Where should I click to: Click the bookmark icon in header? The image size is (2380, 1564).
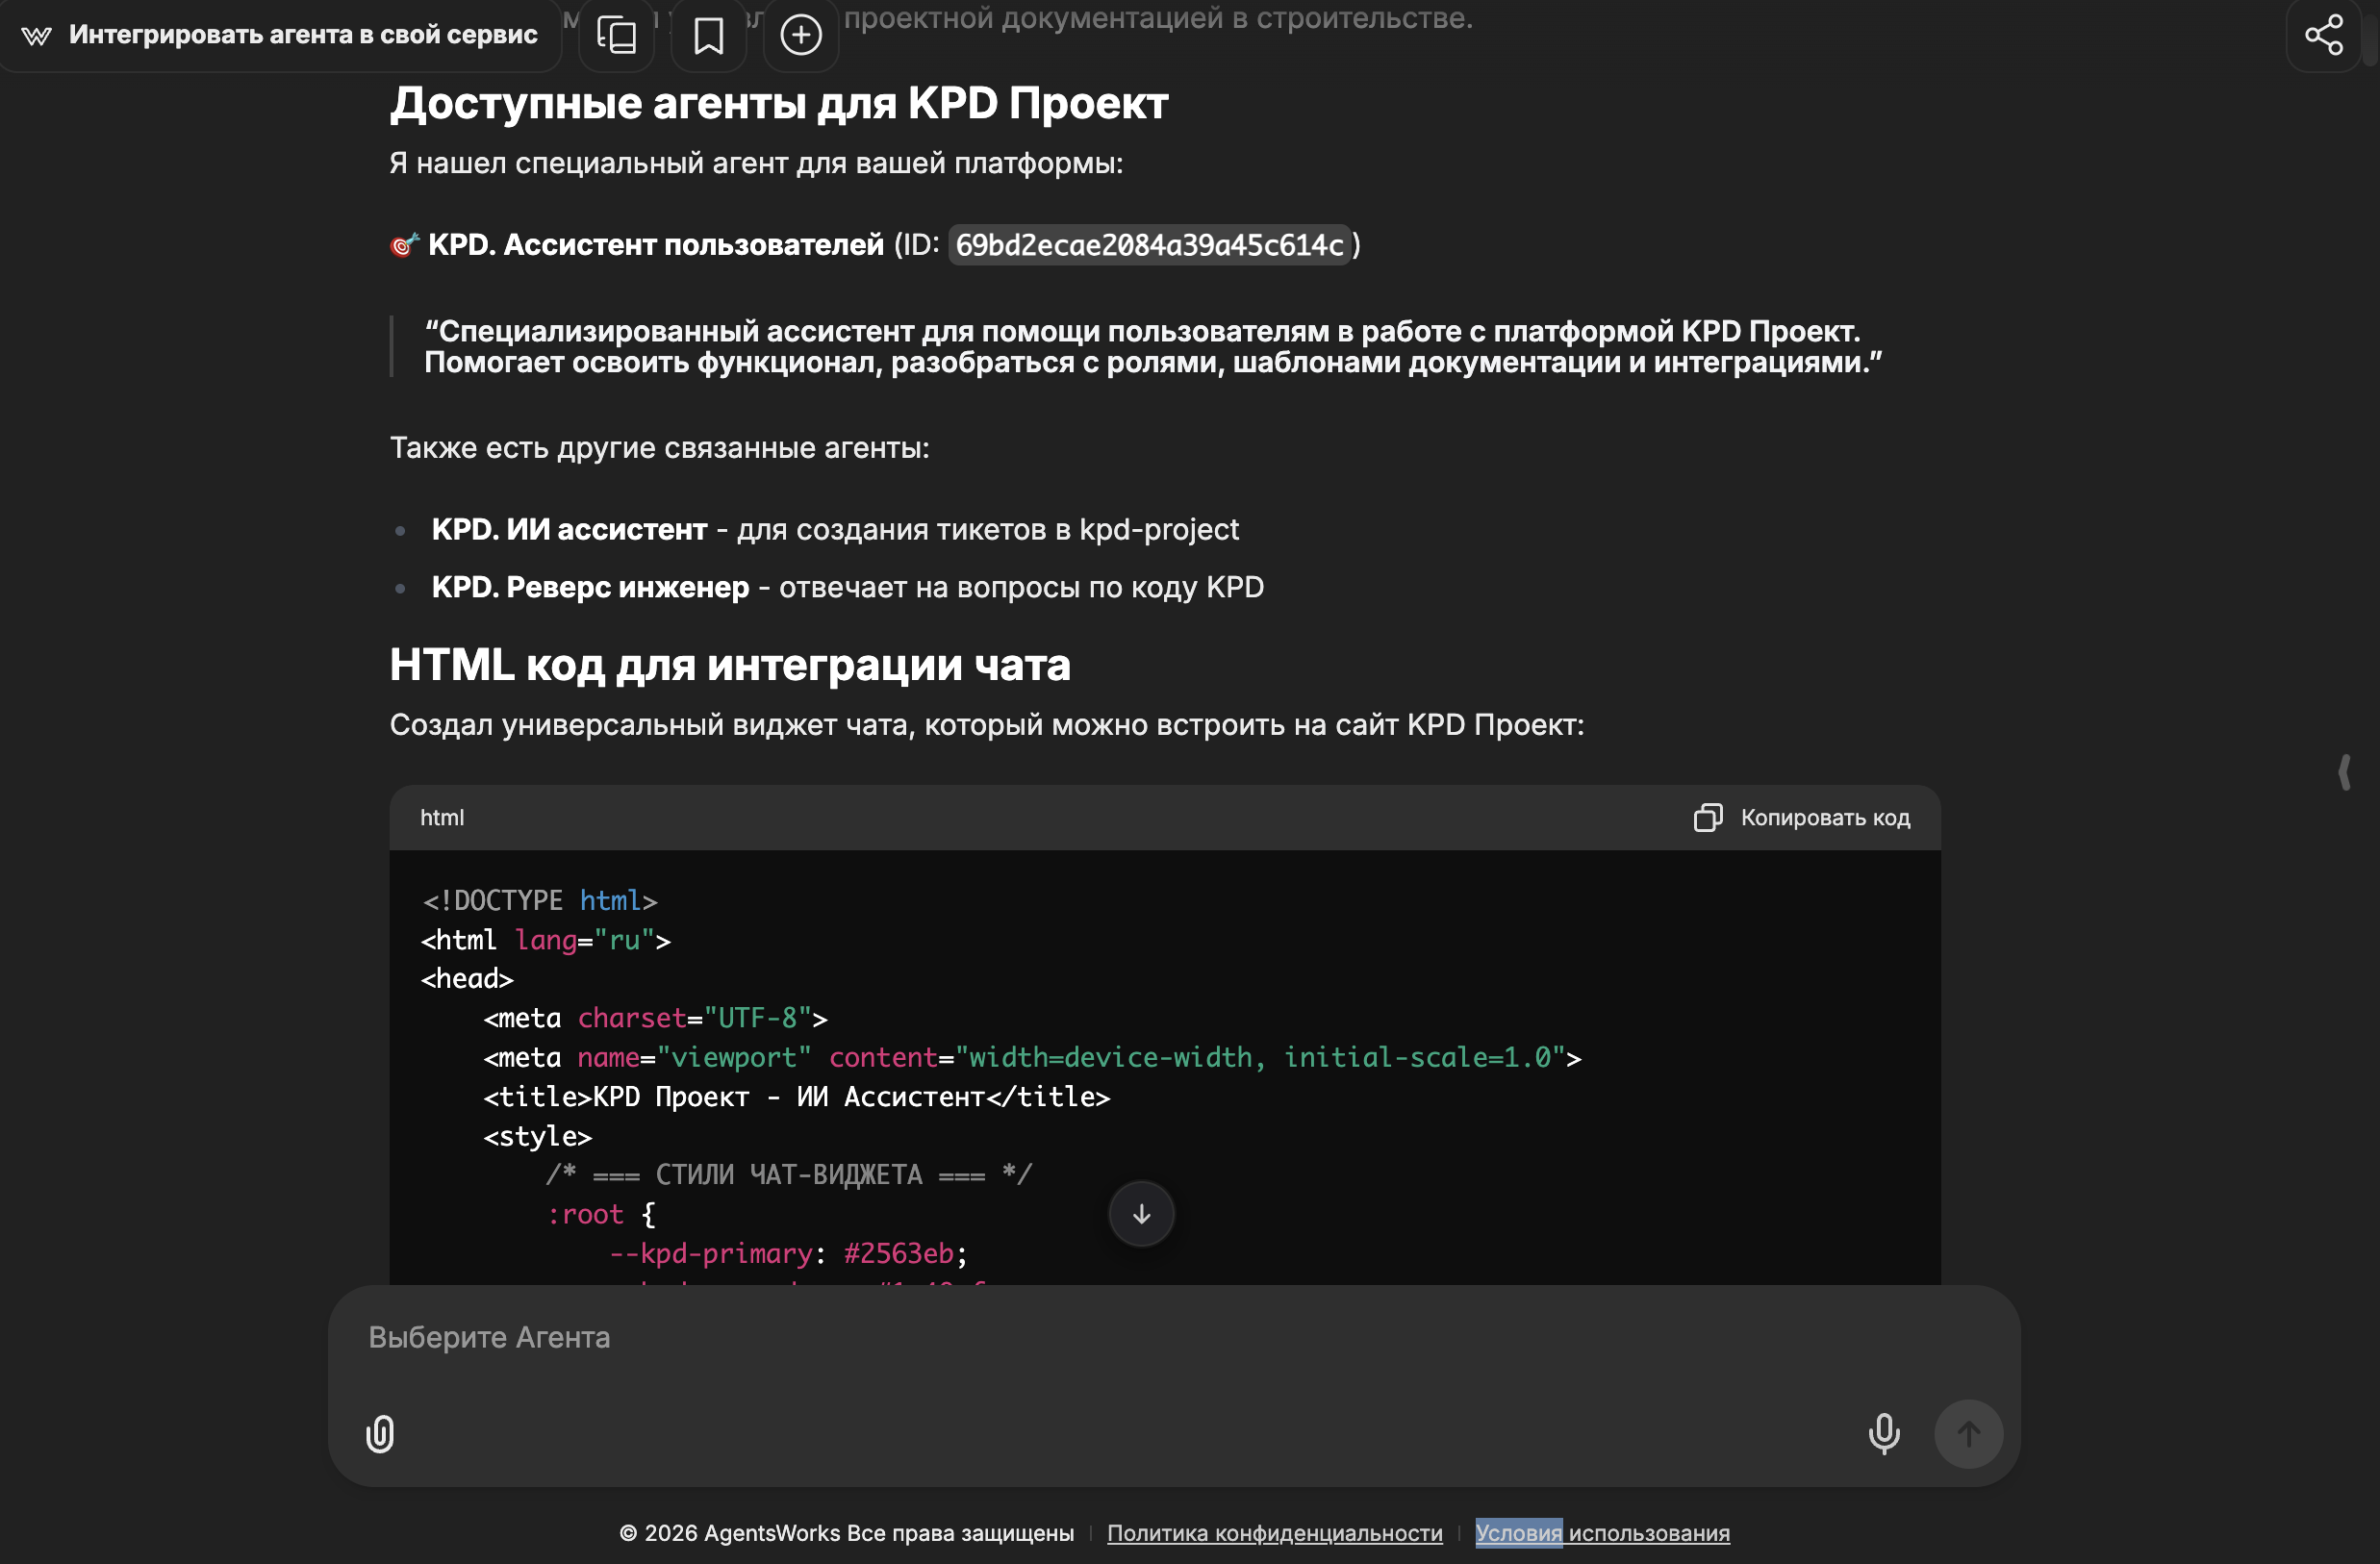[x=708, y=36]
